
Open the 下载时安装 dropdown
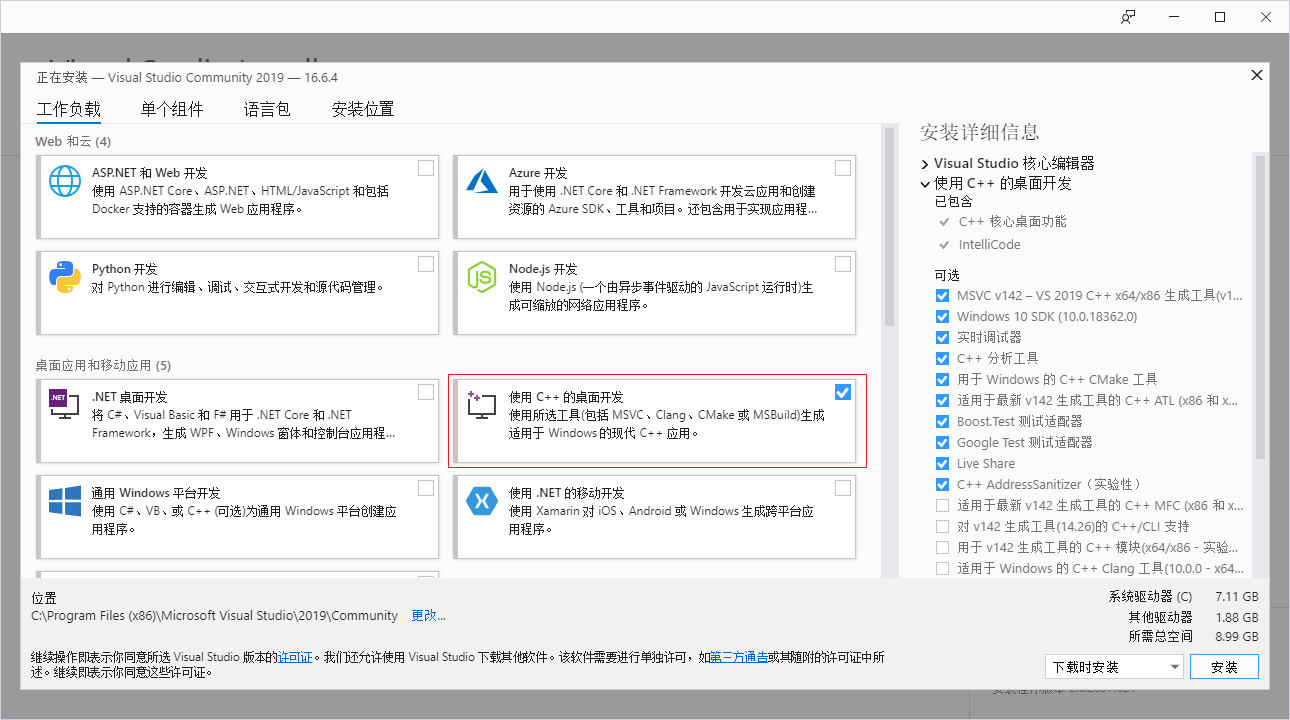tap(1114, 667)
